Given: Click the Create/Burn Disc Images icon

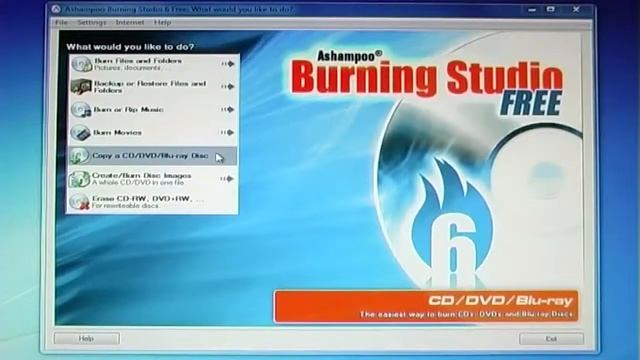Looking at the screenshot, I should click(79, 179).
